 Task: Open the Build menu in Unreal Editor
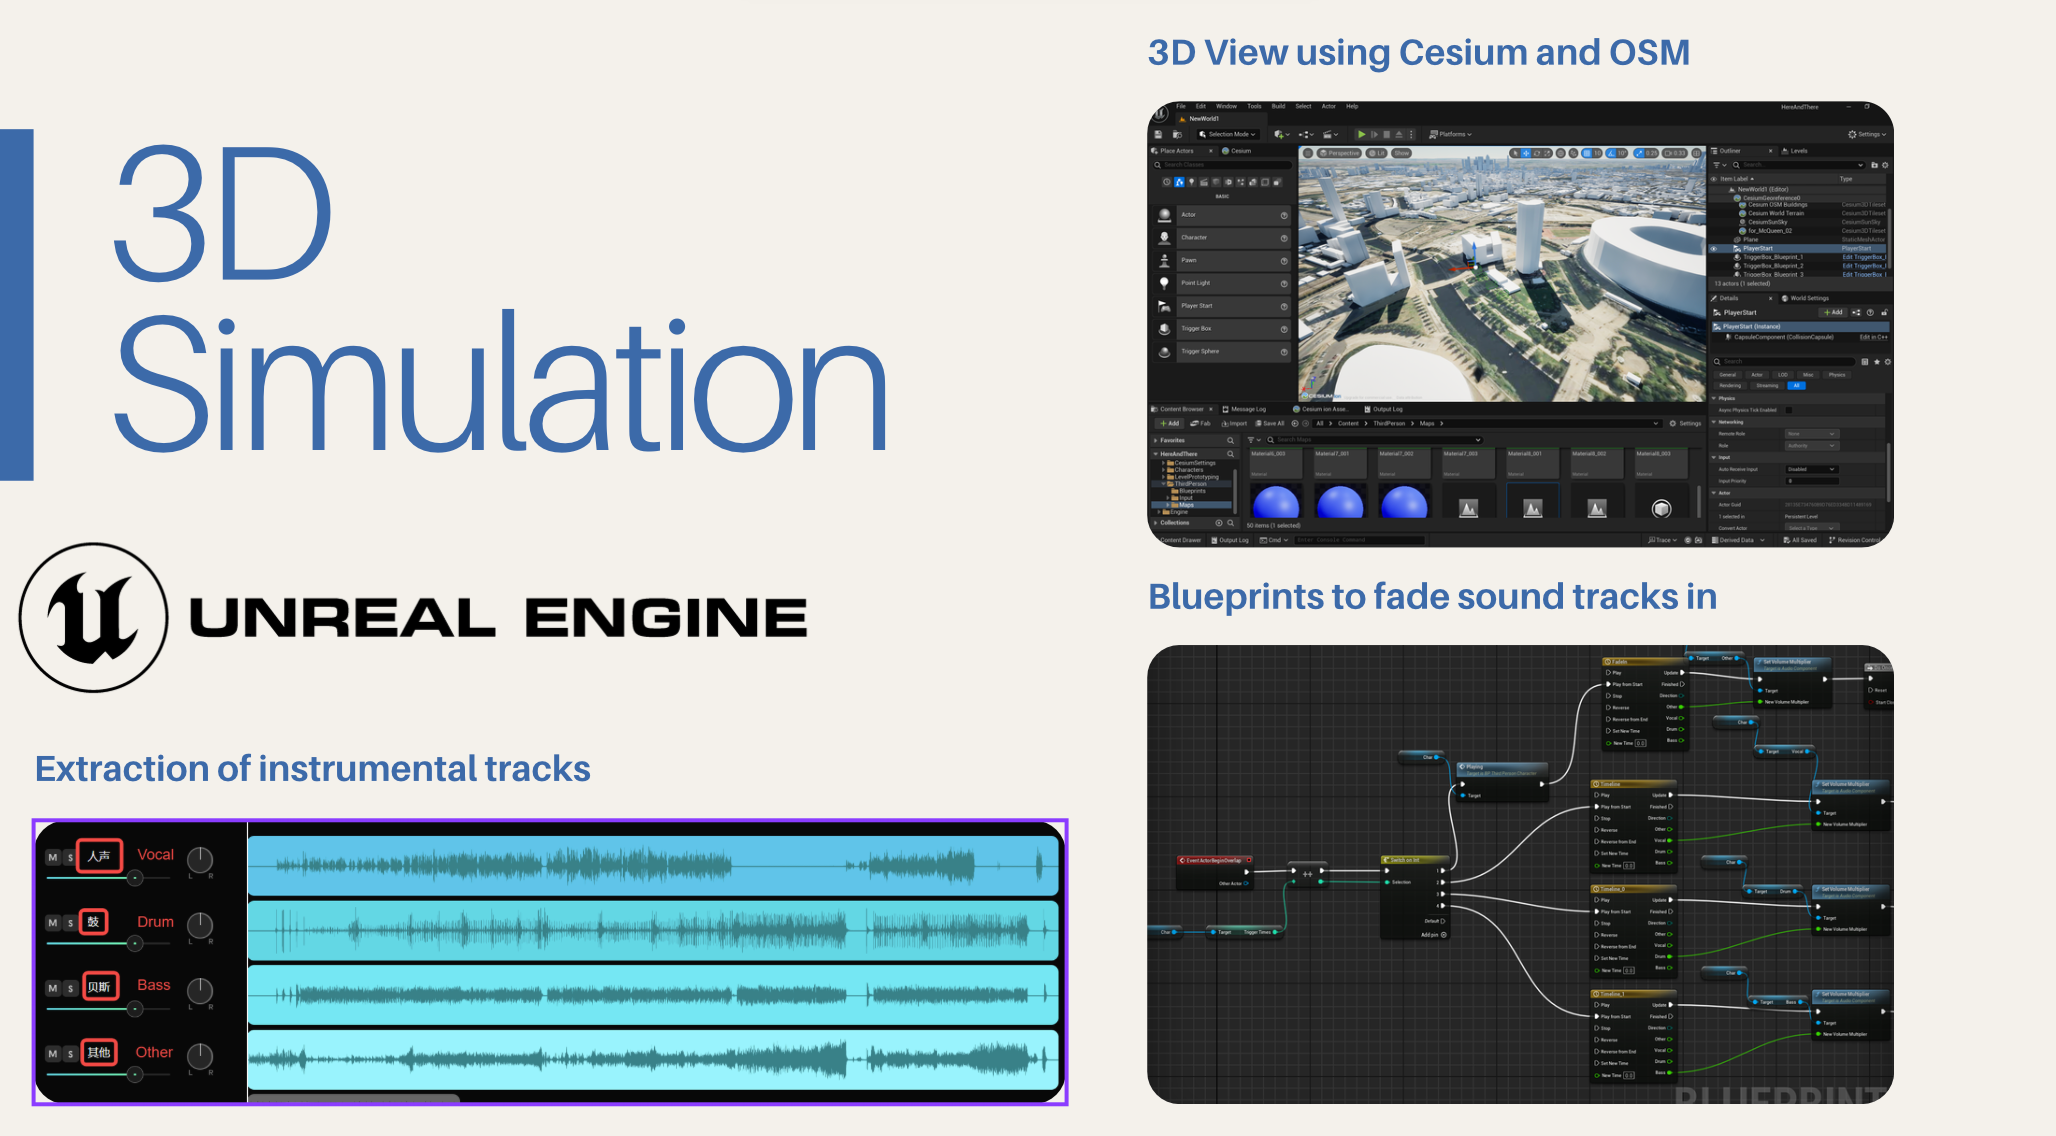pyautogui.click(x=1278, y=106)
